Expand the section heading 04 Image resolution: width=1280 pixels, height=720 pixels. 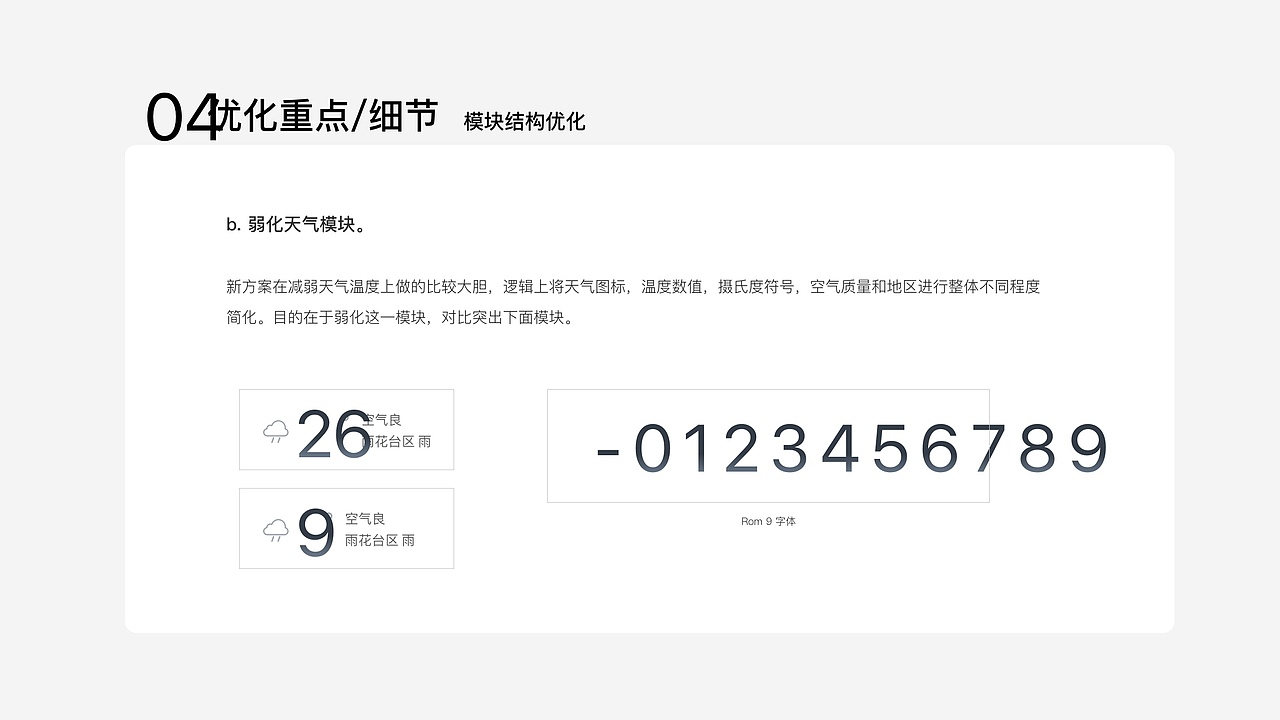(181, 113)
